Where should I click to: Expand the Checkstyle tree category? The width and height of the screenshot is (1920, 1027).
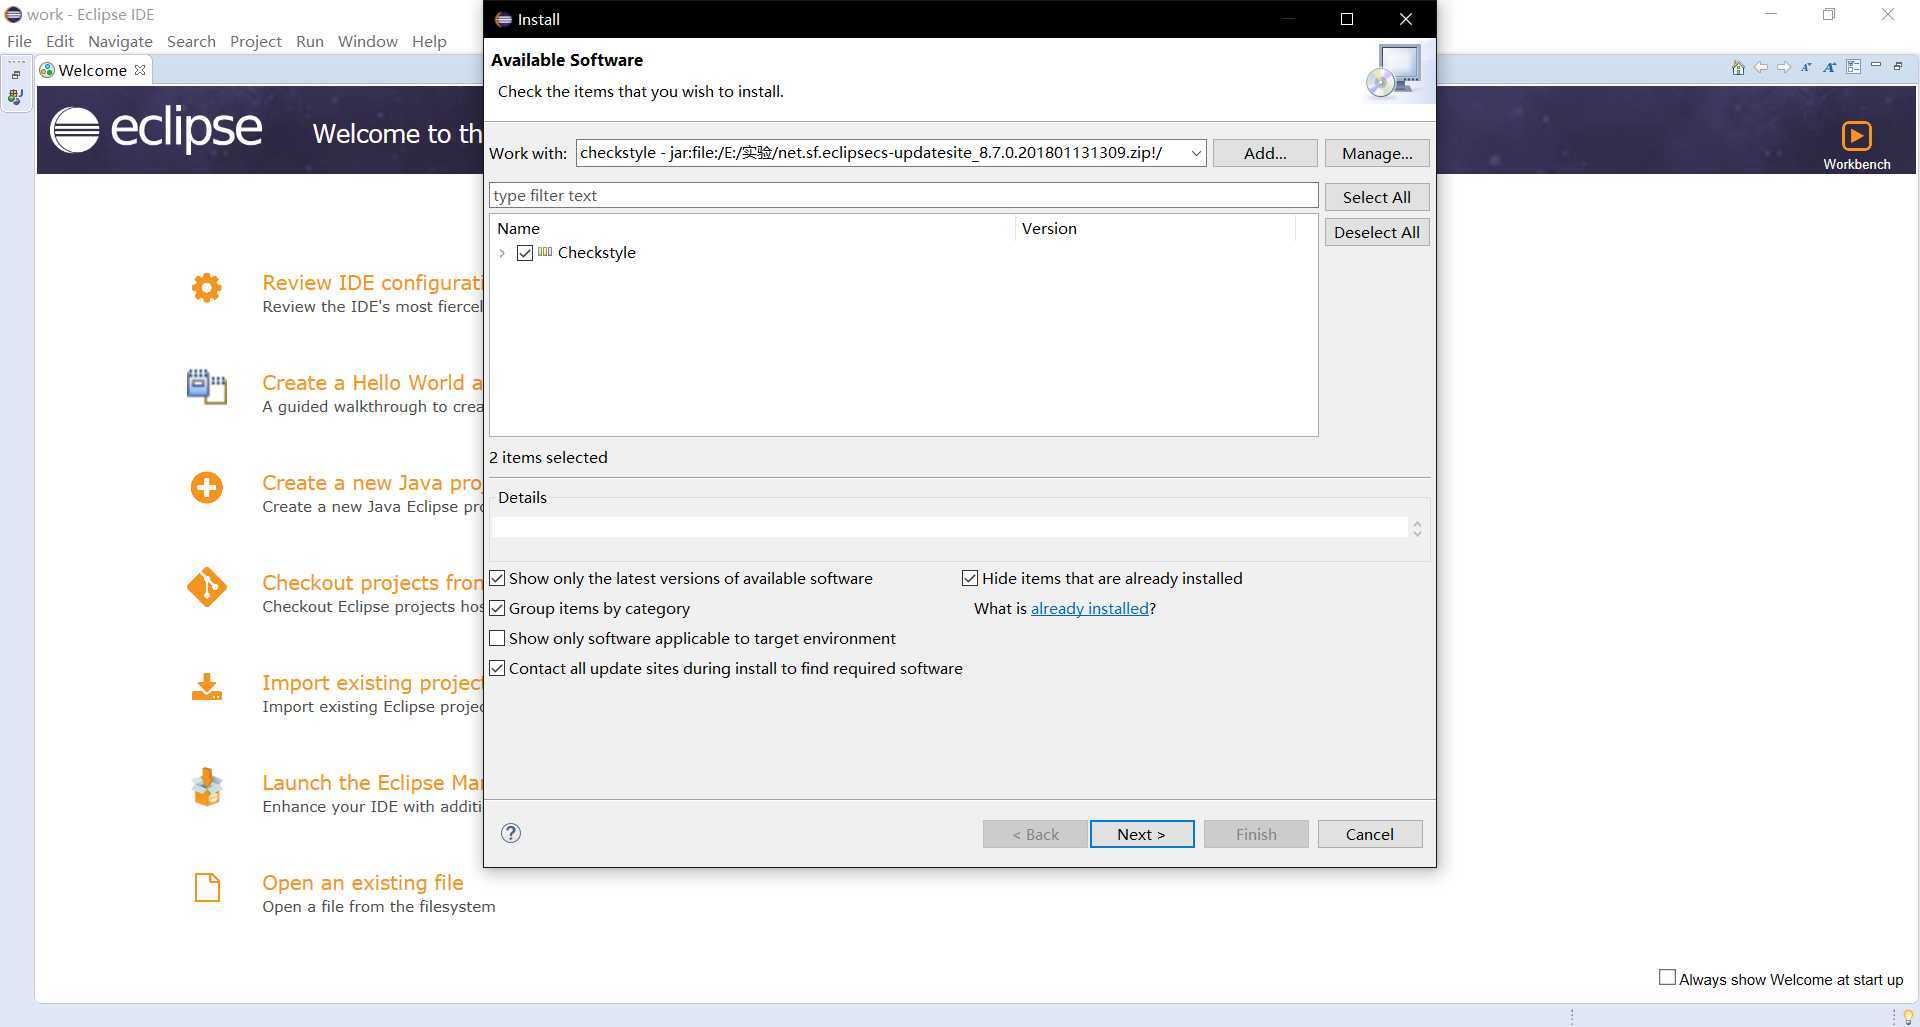(x=502, y=253)
